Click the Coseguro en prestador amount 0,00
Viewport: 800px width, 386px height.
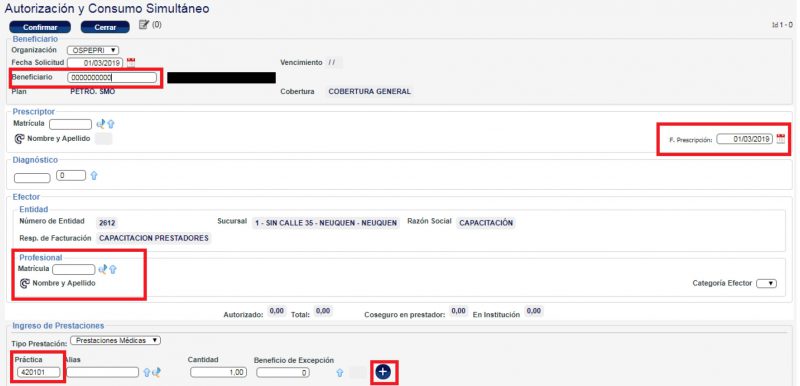tap(459, 311)
